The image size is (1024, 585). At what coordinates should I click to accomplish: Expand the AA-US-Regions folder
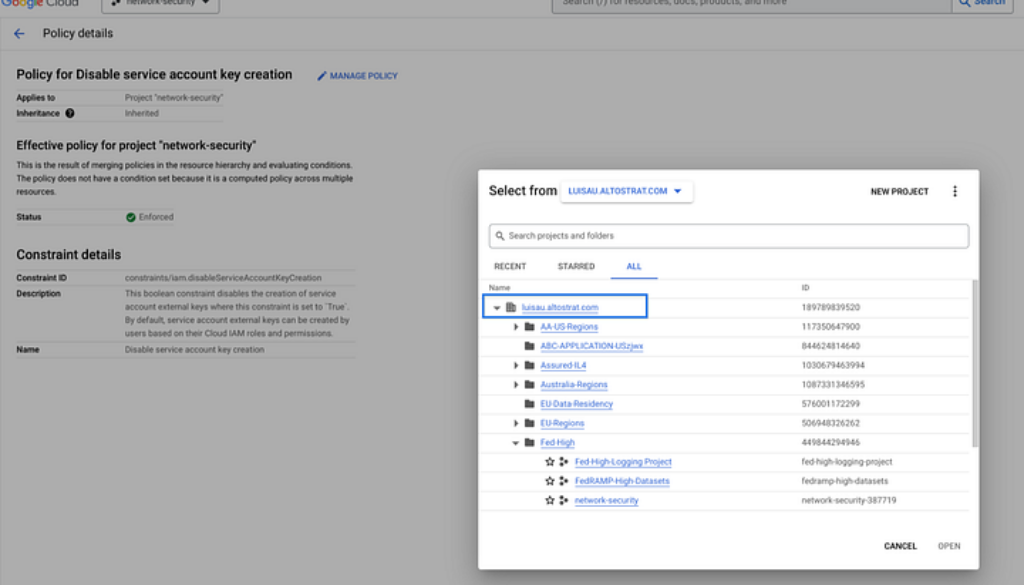point(516,327)
